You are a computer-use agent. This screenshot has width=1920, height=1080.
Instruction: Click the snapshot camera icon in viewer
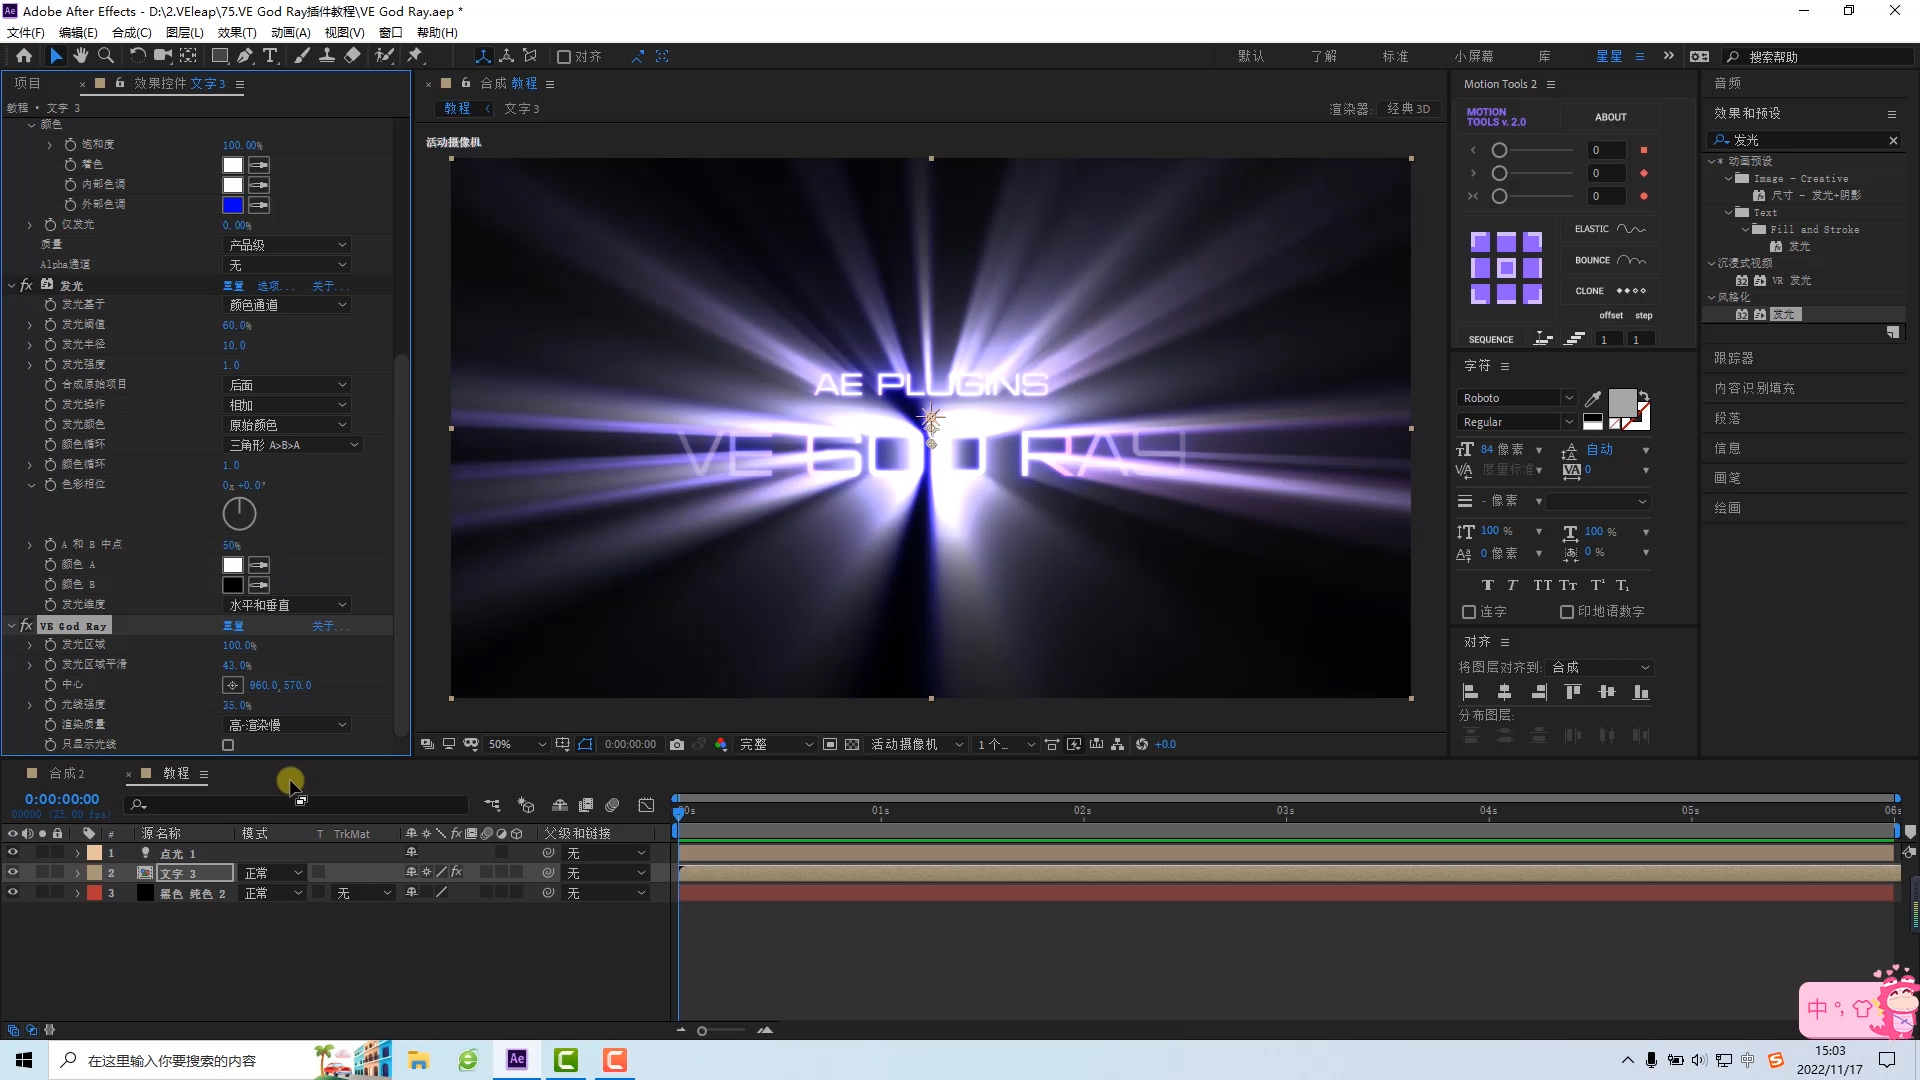[677, 745]
